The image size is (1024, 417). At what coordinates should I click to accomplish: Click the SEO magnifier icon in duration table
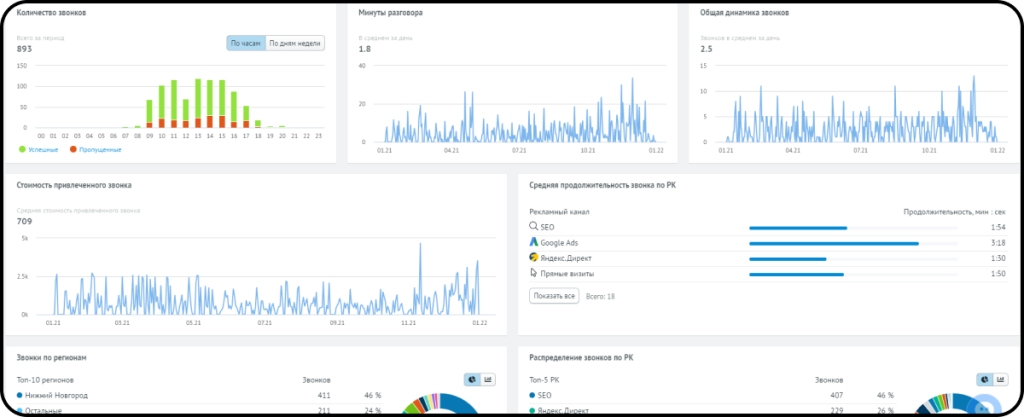tap(534, 226)
